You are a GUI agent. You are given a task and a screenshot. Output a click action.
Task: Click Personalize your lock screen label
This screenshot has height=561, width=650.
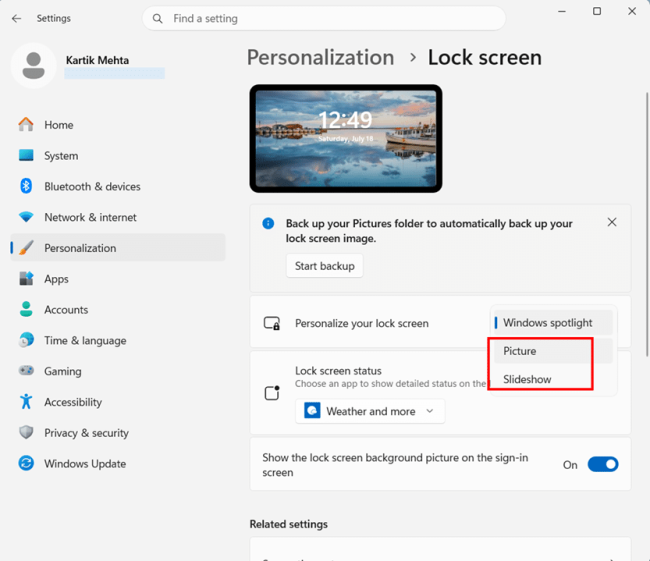[362, 323]
